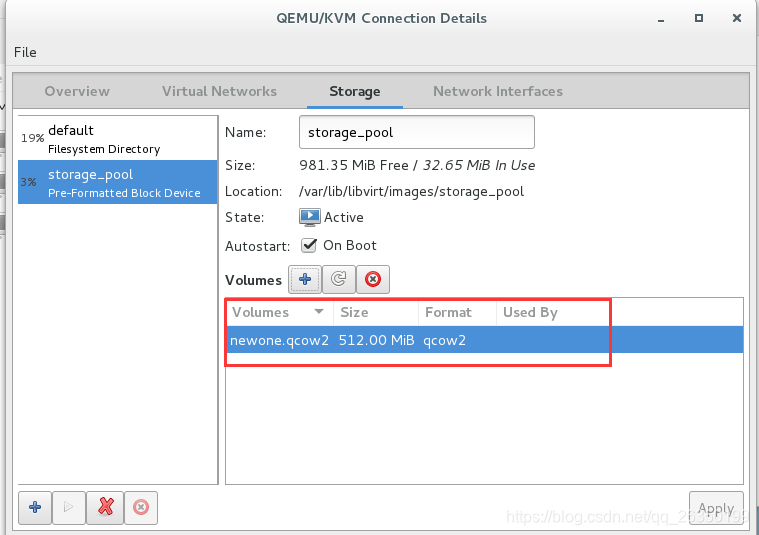The width and height of the screenshot is (759, 535).
Task: Click the qcow2 format cell
Action: 444,340
